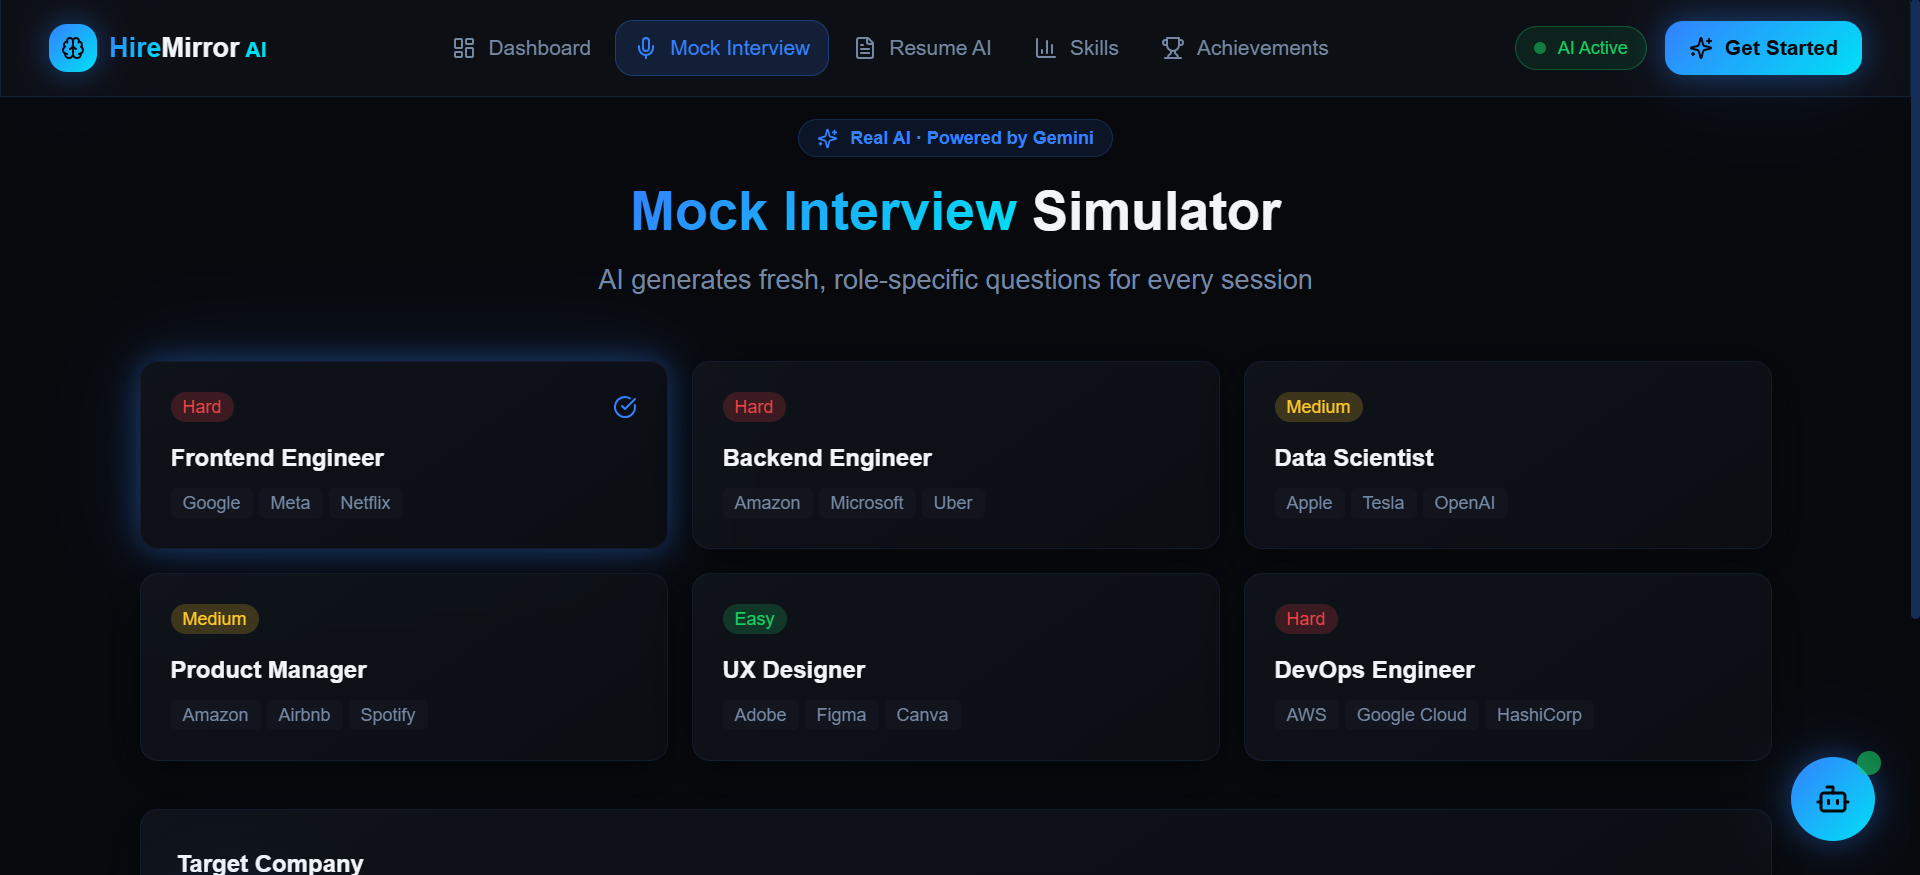1920x875 pixels.
Task: Click the Airbnb company tag
Action: click(x=304, y=715)
